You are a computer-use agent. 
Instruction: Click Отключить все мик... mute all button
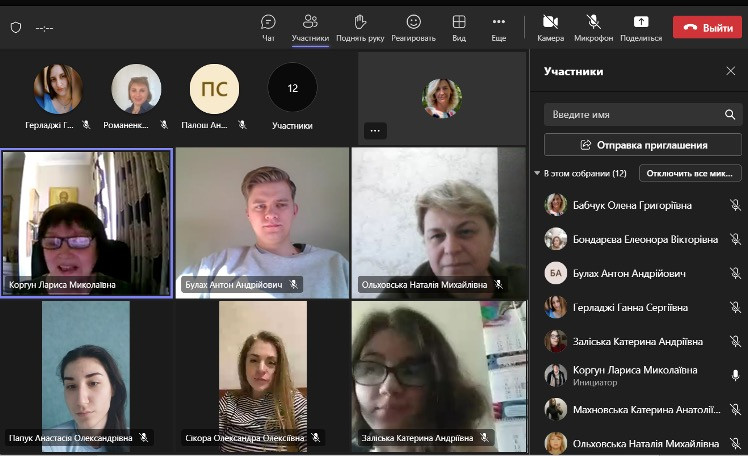(690, 173)
